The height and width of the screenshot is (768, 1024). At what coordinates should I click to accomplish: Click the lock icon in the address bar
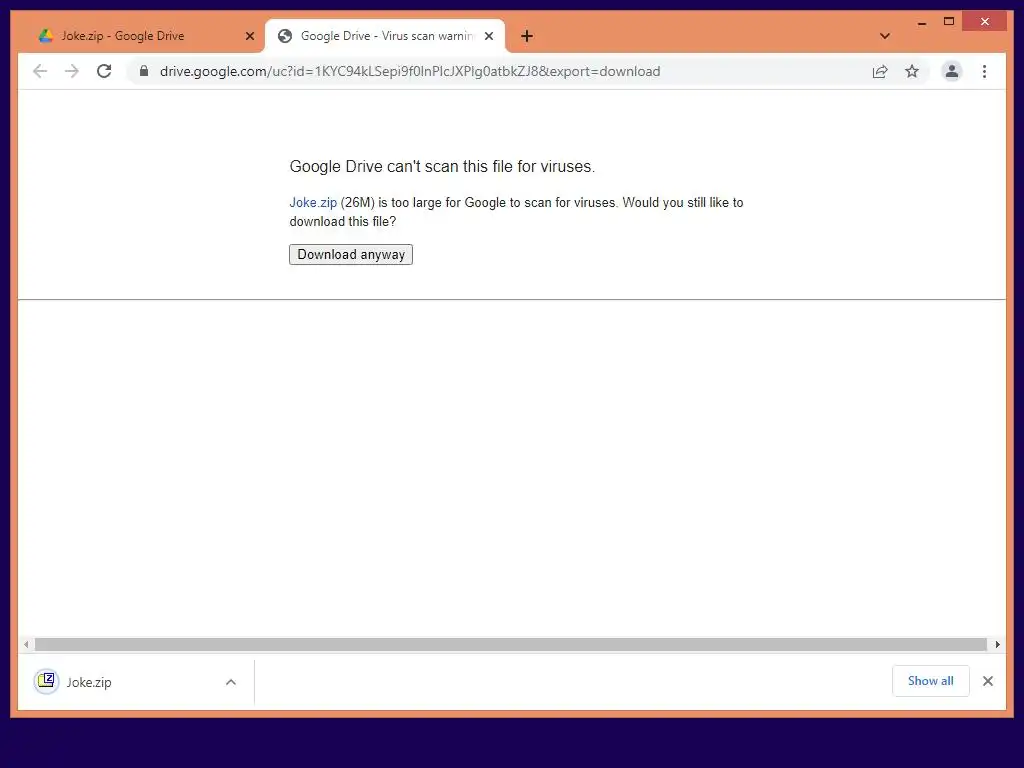[144, 71]
